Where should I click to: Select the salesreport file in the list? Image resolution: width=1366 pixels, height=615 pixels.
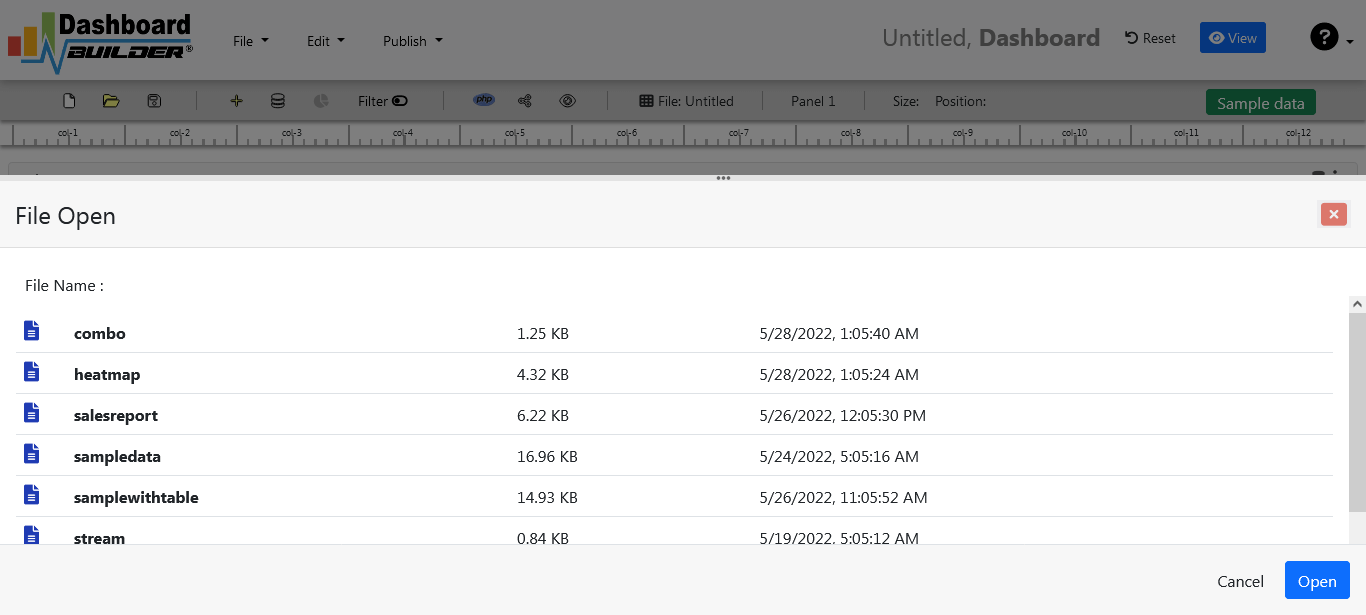[115, 415]
